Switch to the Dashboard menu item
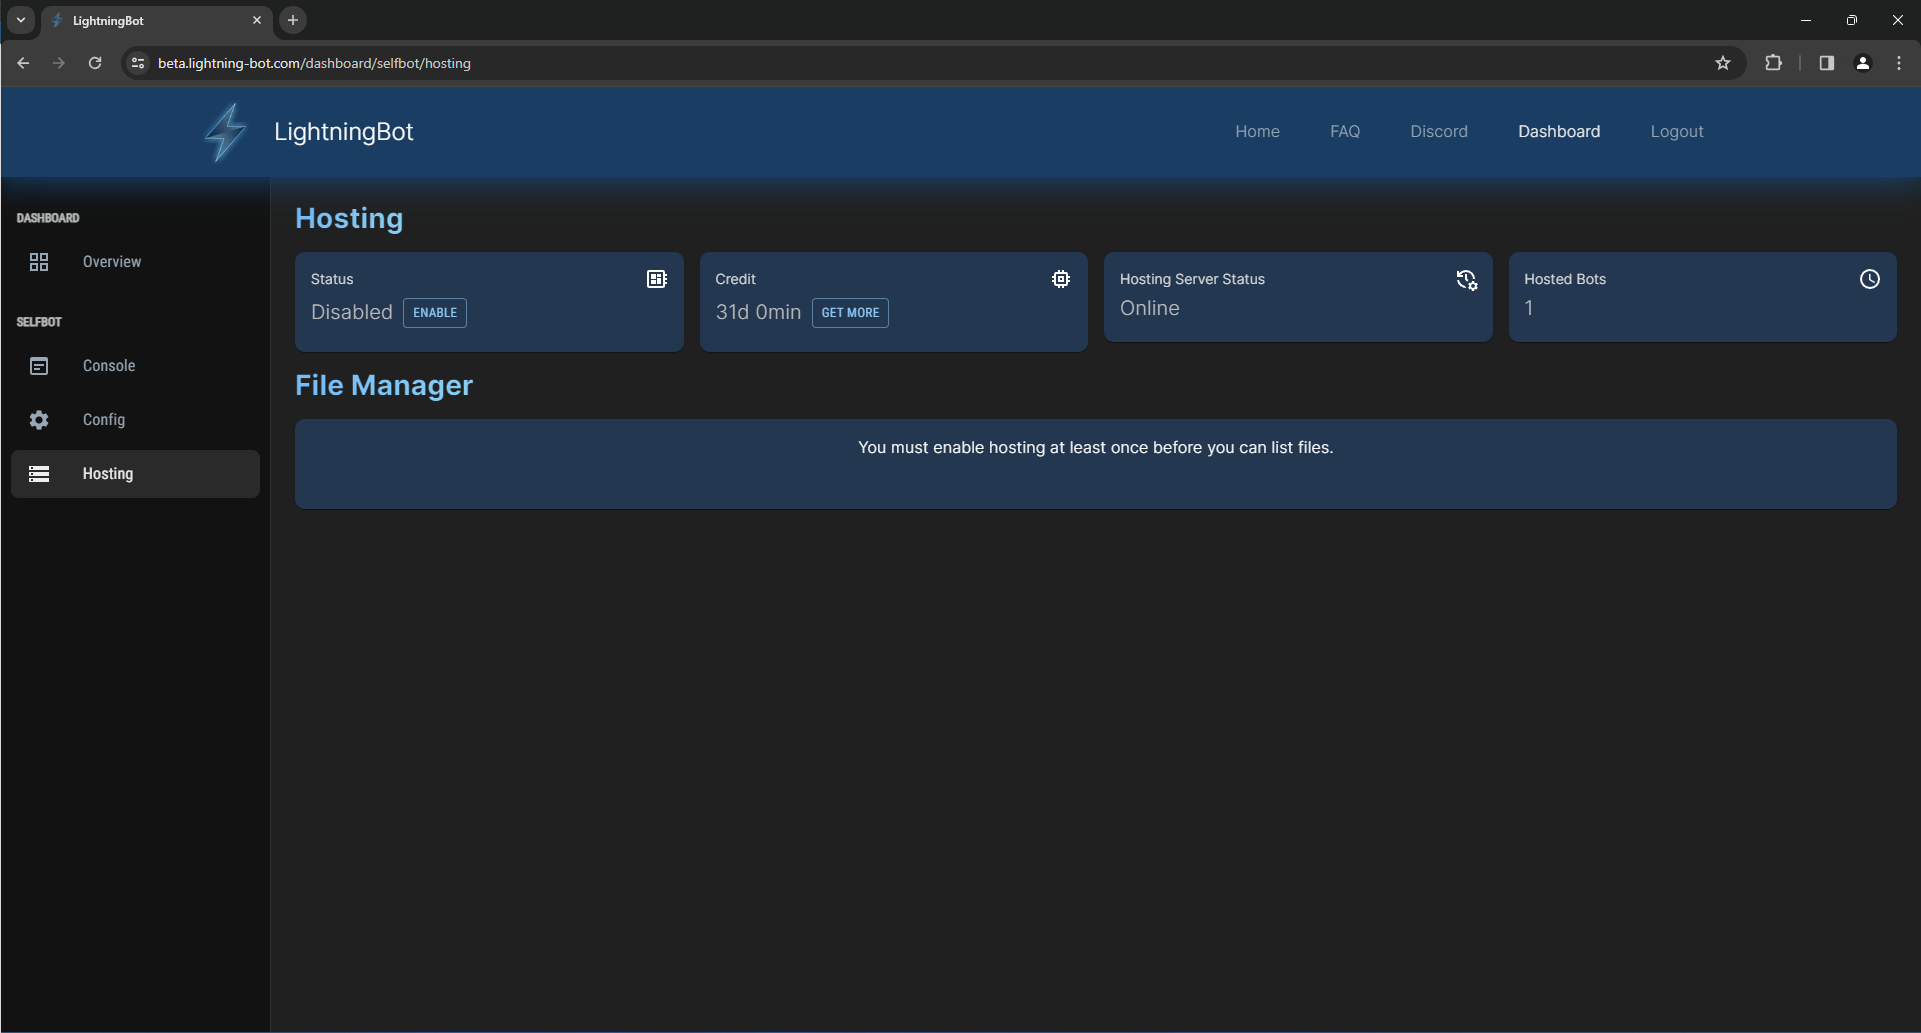Image resolution: width=1921 pixels, height=1033 pixels. (1559, 131)
